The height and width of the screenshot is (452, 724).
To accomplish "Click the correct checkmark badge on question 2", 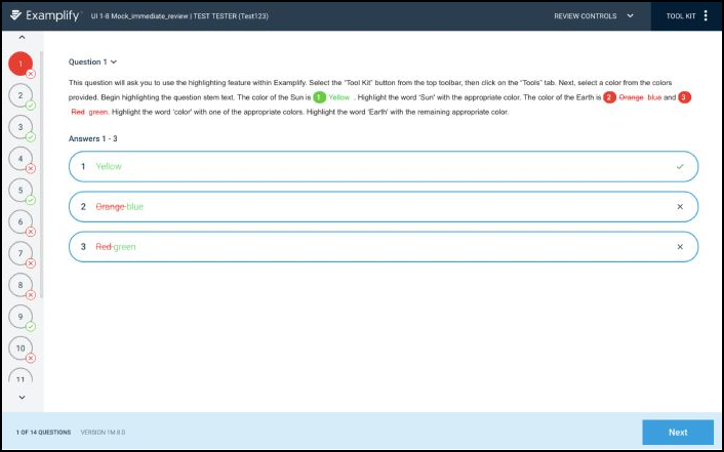I will click(30, 106).
